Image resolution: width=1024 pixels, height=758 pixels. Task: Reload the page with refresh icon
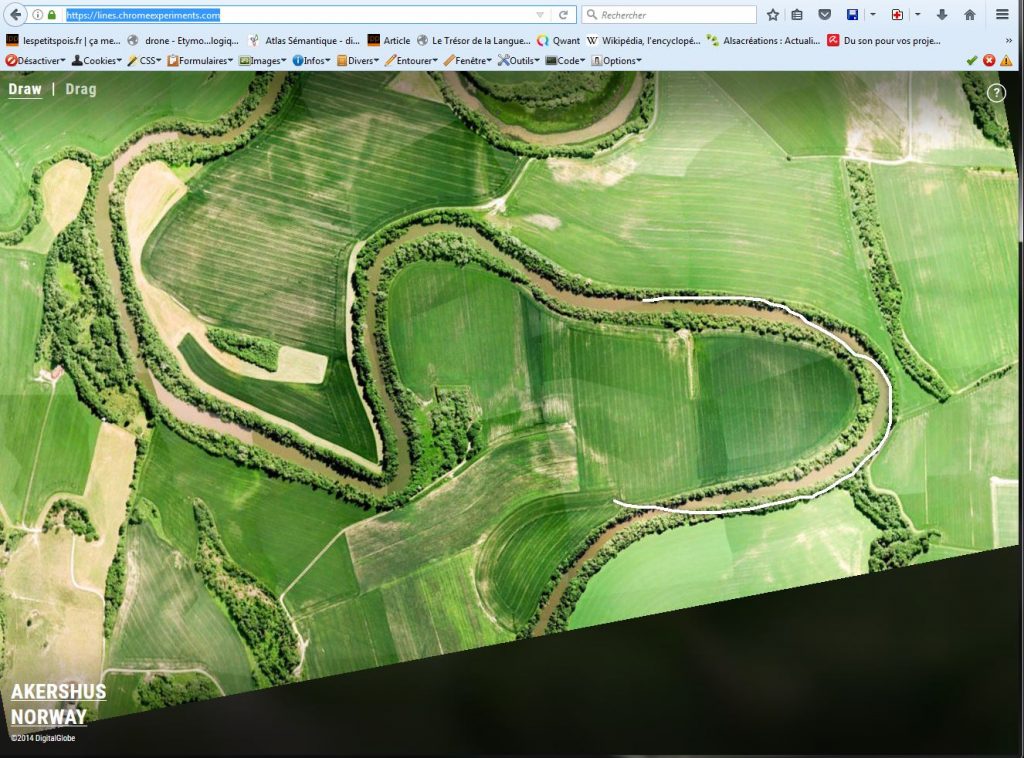coord(563,15)
